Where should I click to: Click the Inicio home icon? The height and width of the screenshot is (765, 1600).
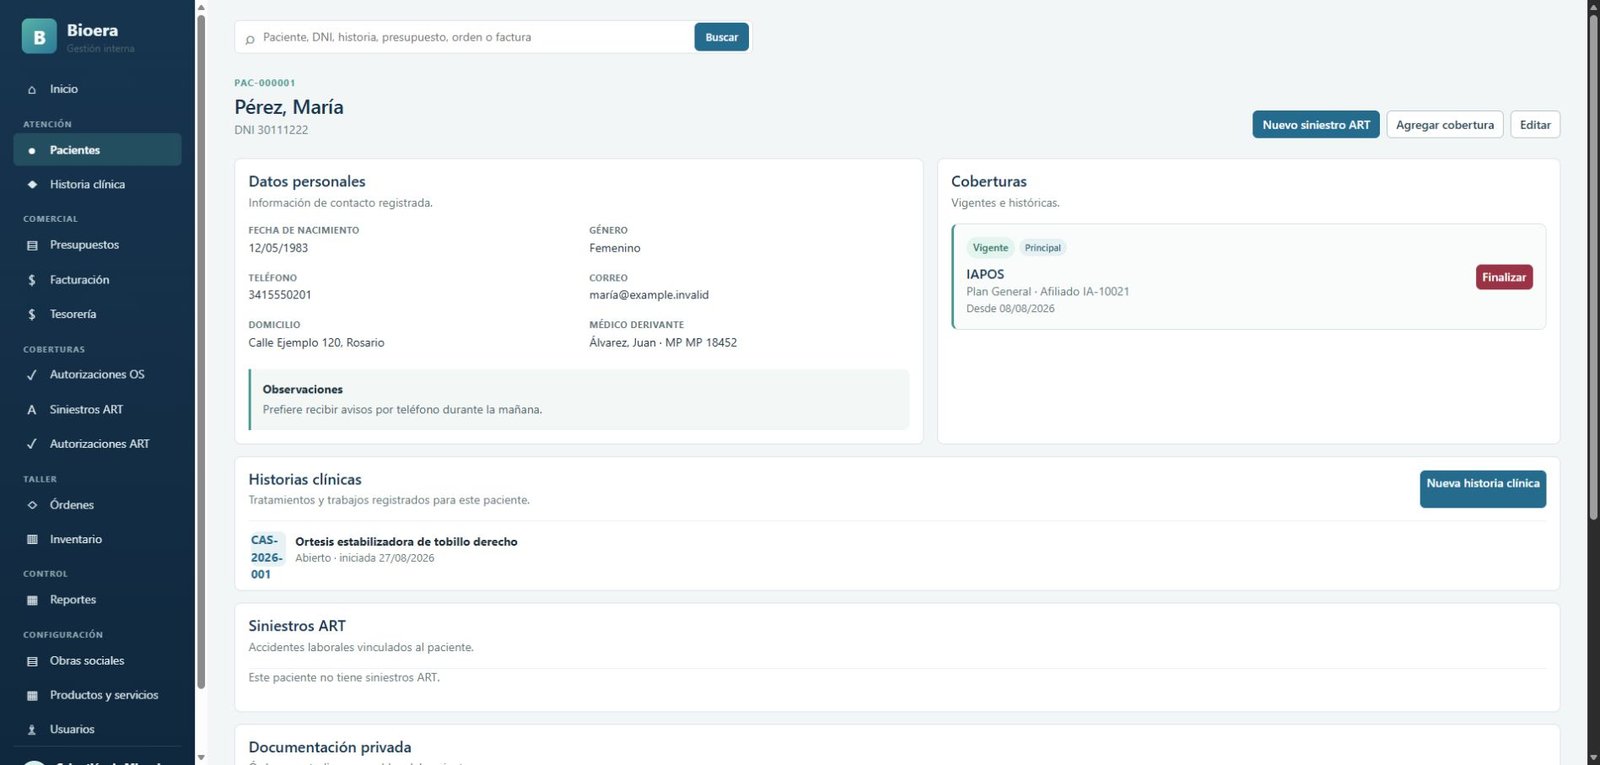tap(32, 90)
